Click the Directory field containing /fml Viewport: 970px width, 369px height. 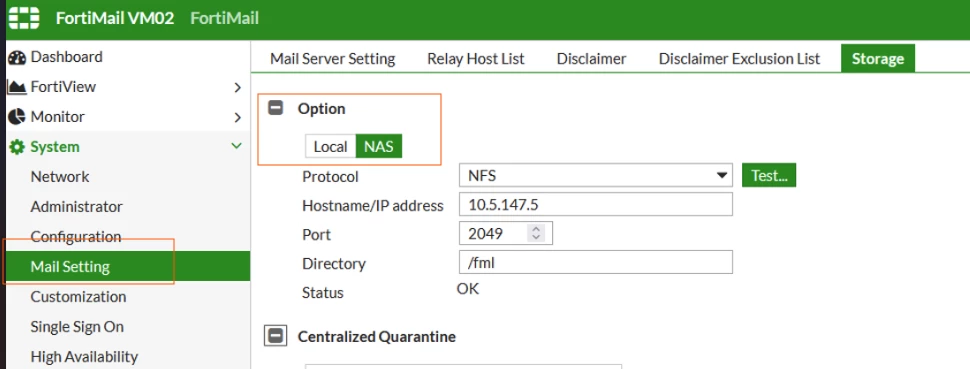(596, 262)
